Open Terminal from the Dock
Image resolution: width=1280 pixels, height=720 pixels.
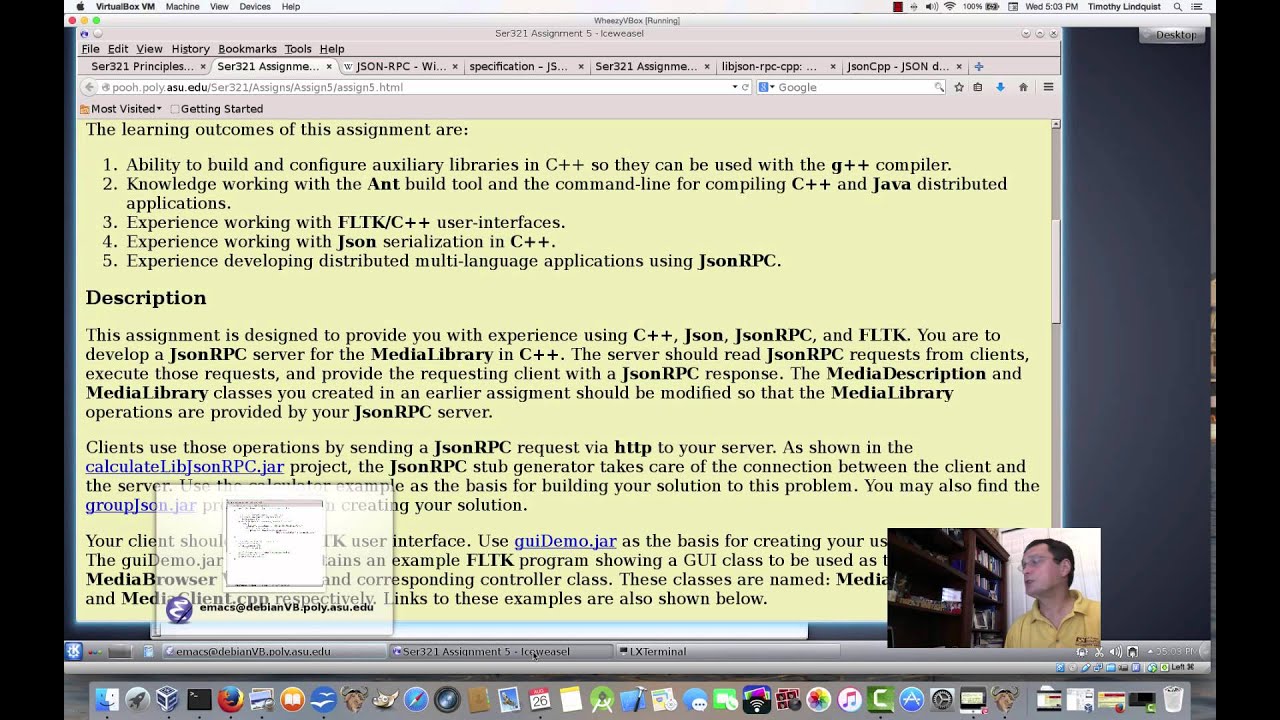tap(199, 700)
